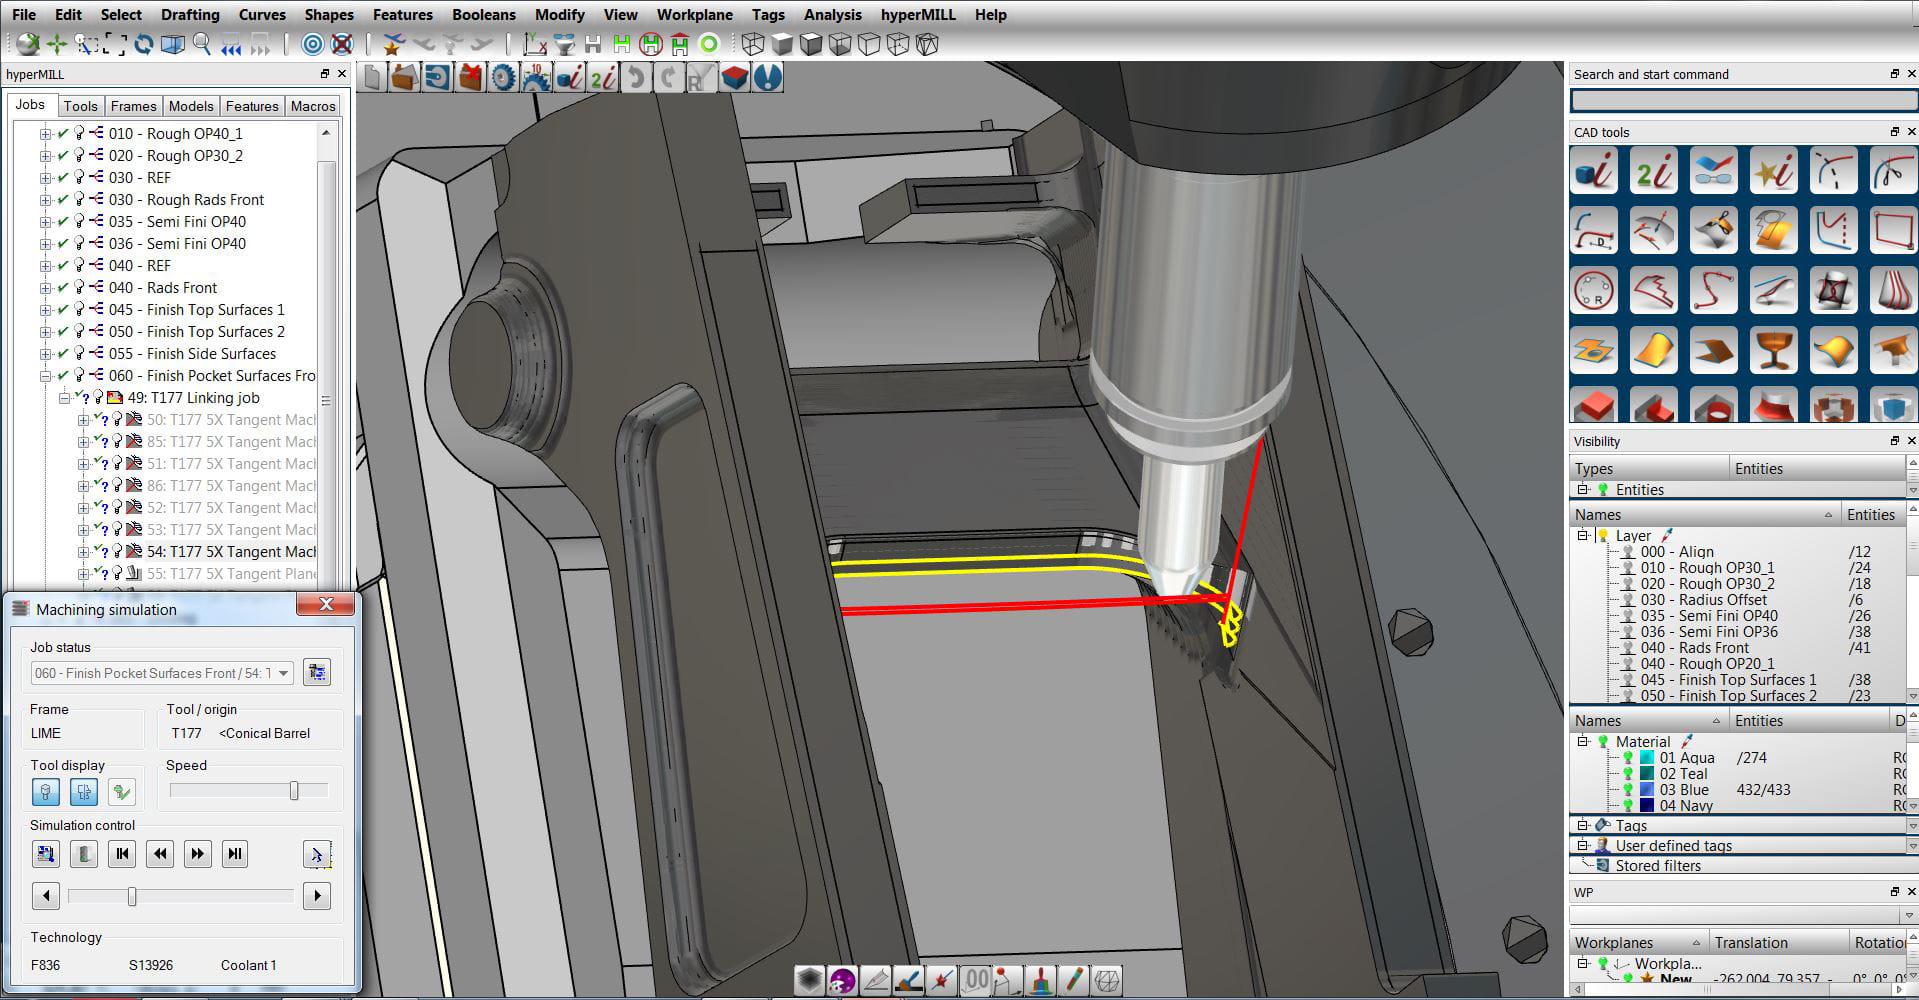Toggle visibility bulb of material 01 Aqua
The height and width of the screenshot is (1000, 1919).
coord(1627,758)
